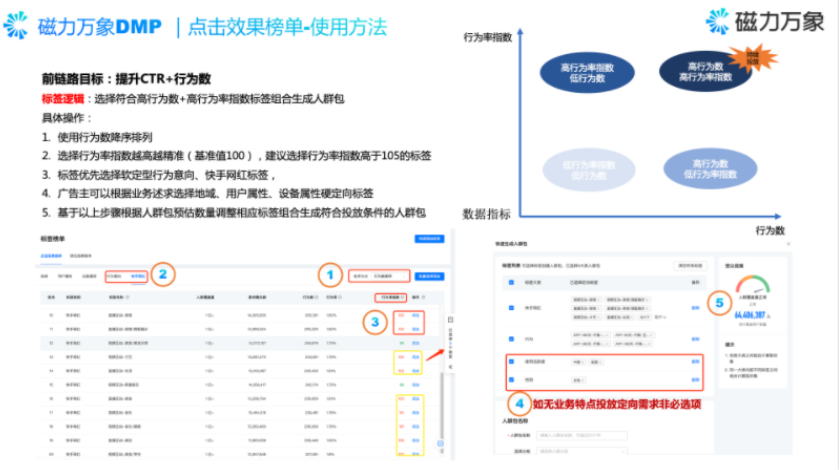Click the small blue icon at the table's bottom-right

[440, 444]
